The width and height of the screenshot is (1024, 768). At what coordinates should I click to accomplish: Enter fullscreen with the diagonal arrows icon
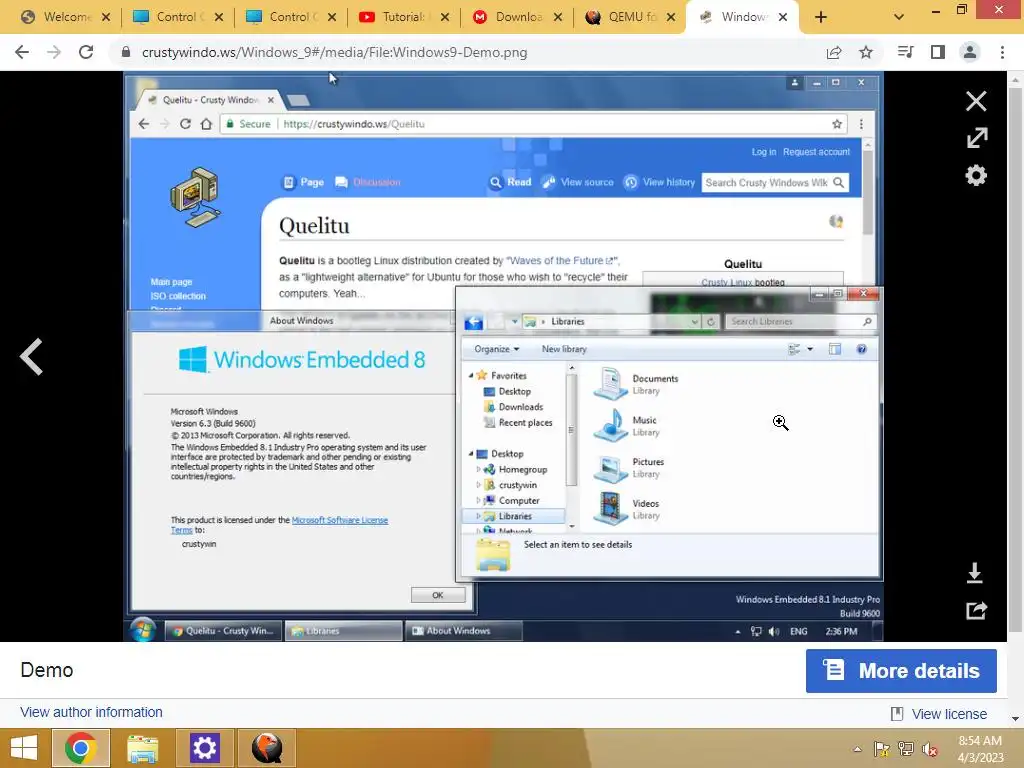pos(976,138)
